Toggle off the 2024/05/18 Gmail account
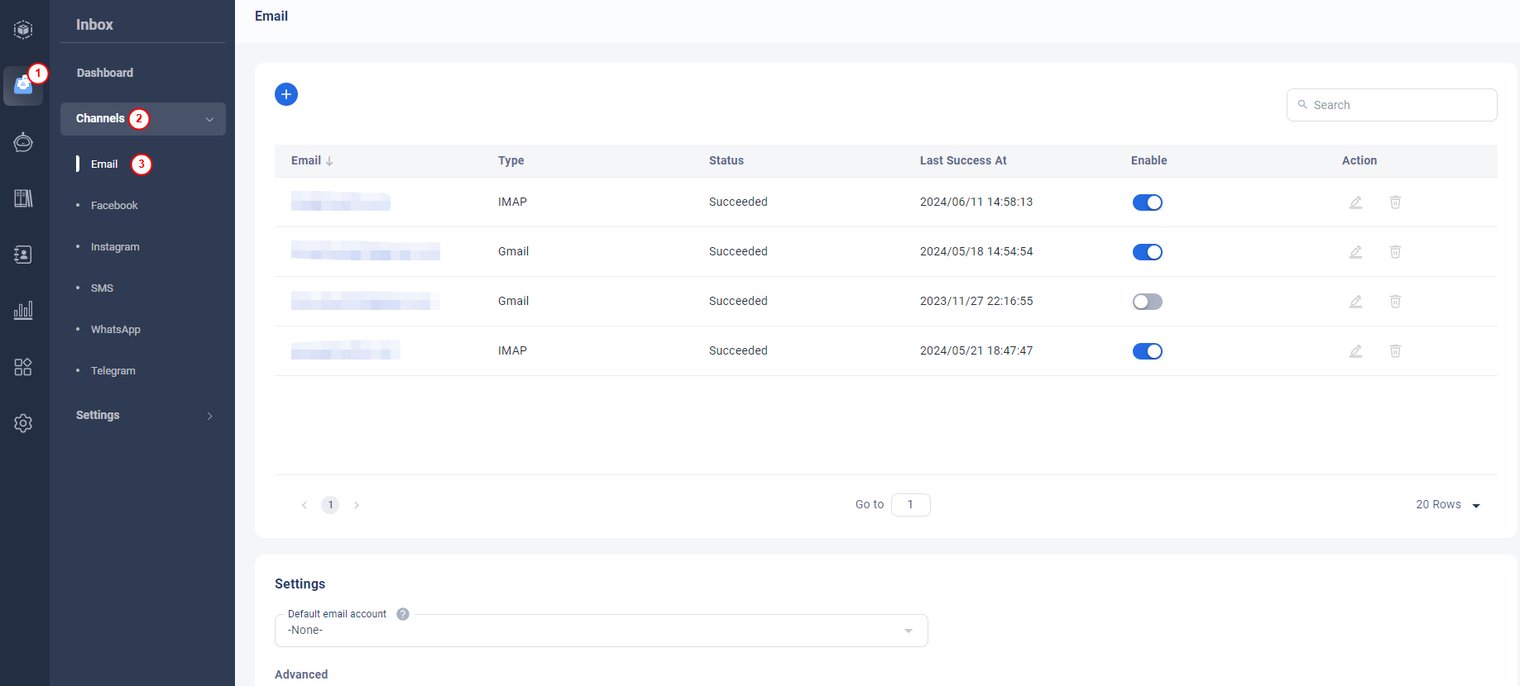This screenshot has width=1520, height=686. 1147,252
